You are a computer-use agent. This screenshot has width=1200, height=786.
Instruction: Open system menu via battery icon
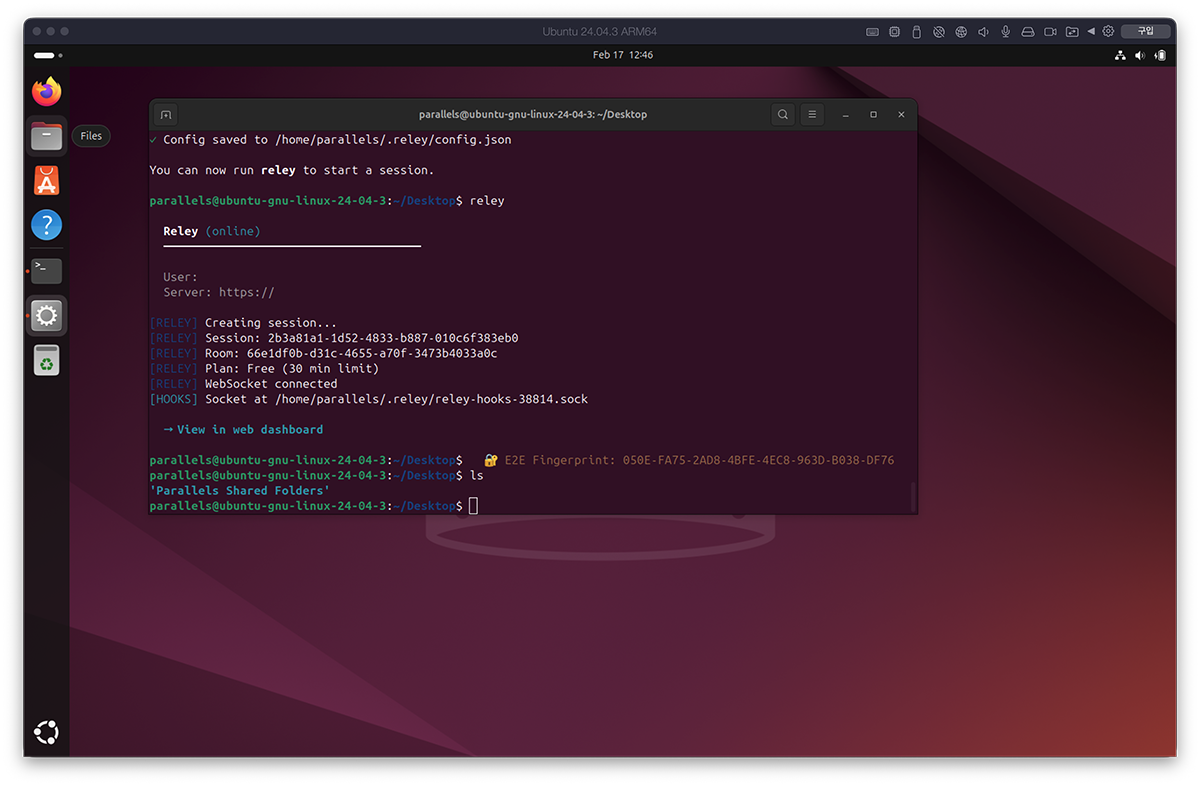click(1160, 55)
